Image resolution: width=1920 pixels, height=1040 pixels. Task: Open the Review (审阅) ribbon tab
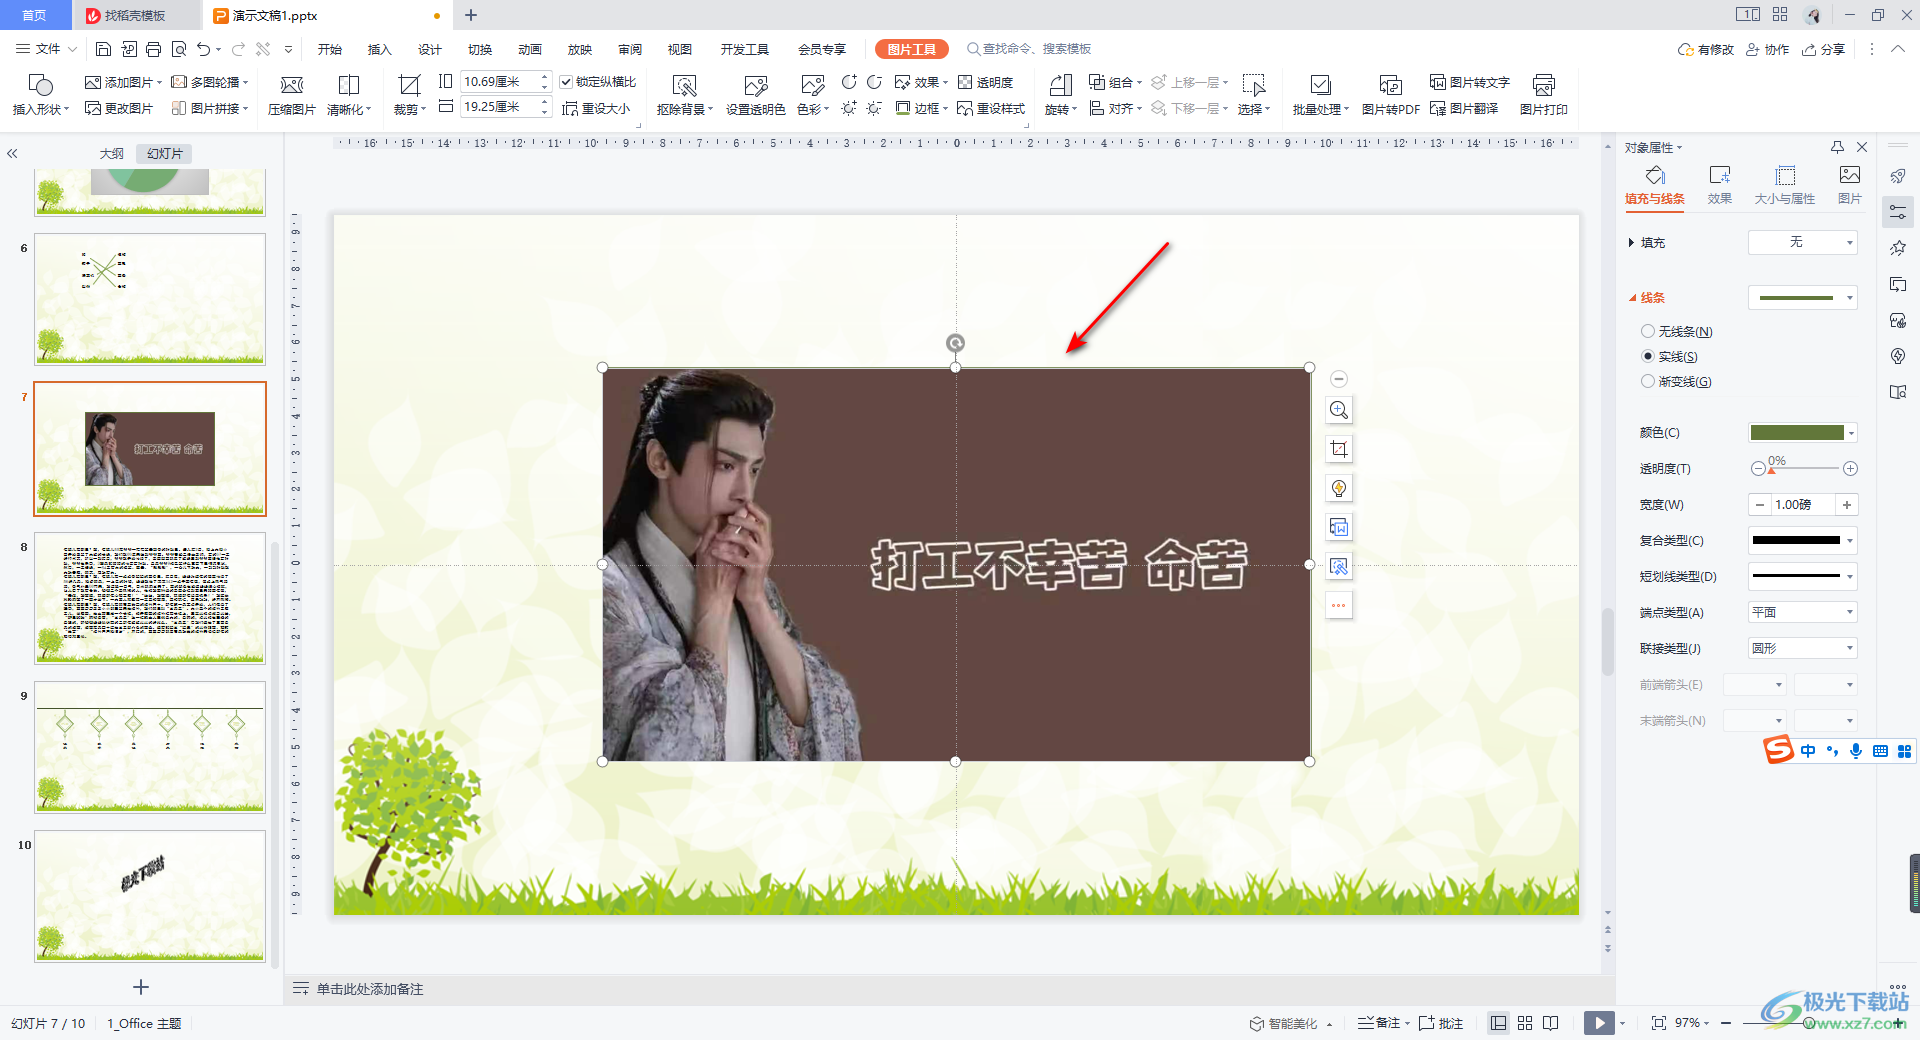coord(630,49)
